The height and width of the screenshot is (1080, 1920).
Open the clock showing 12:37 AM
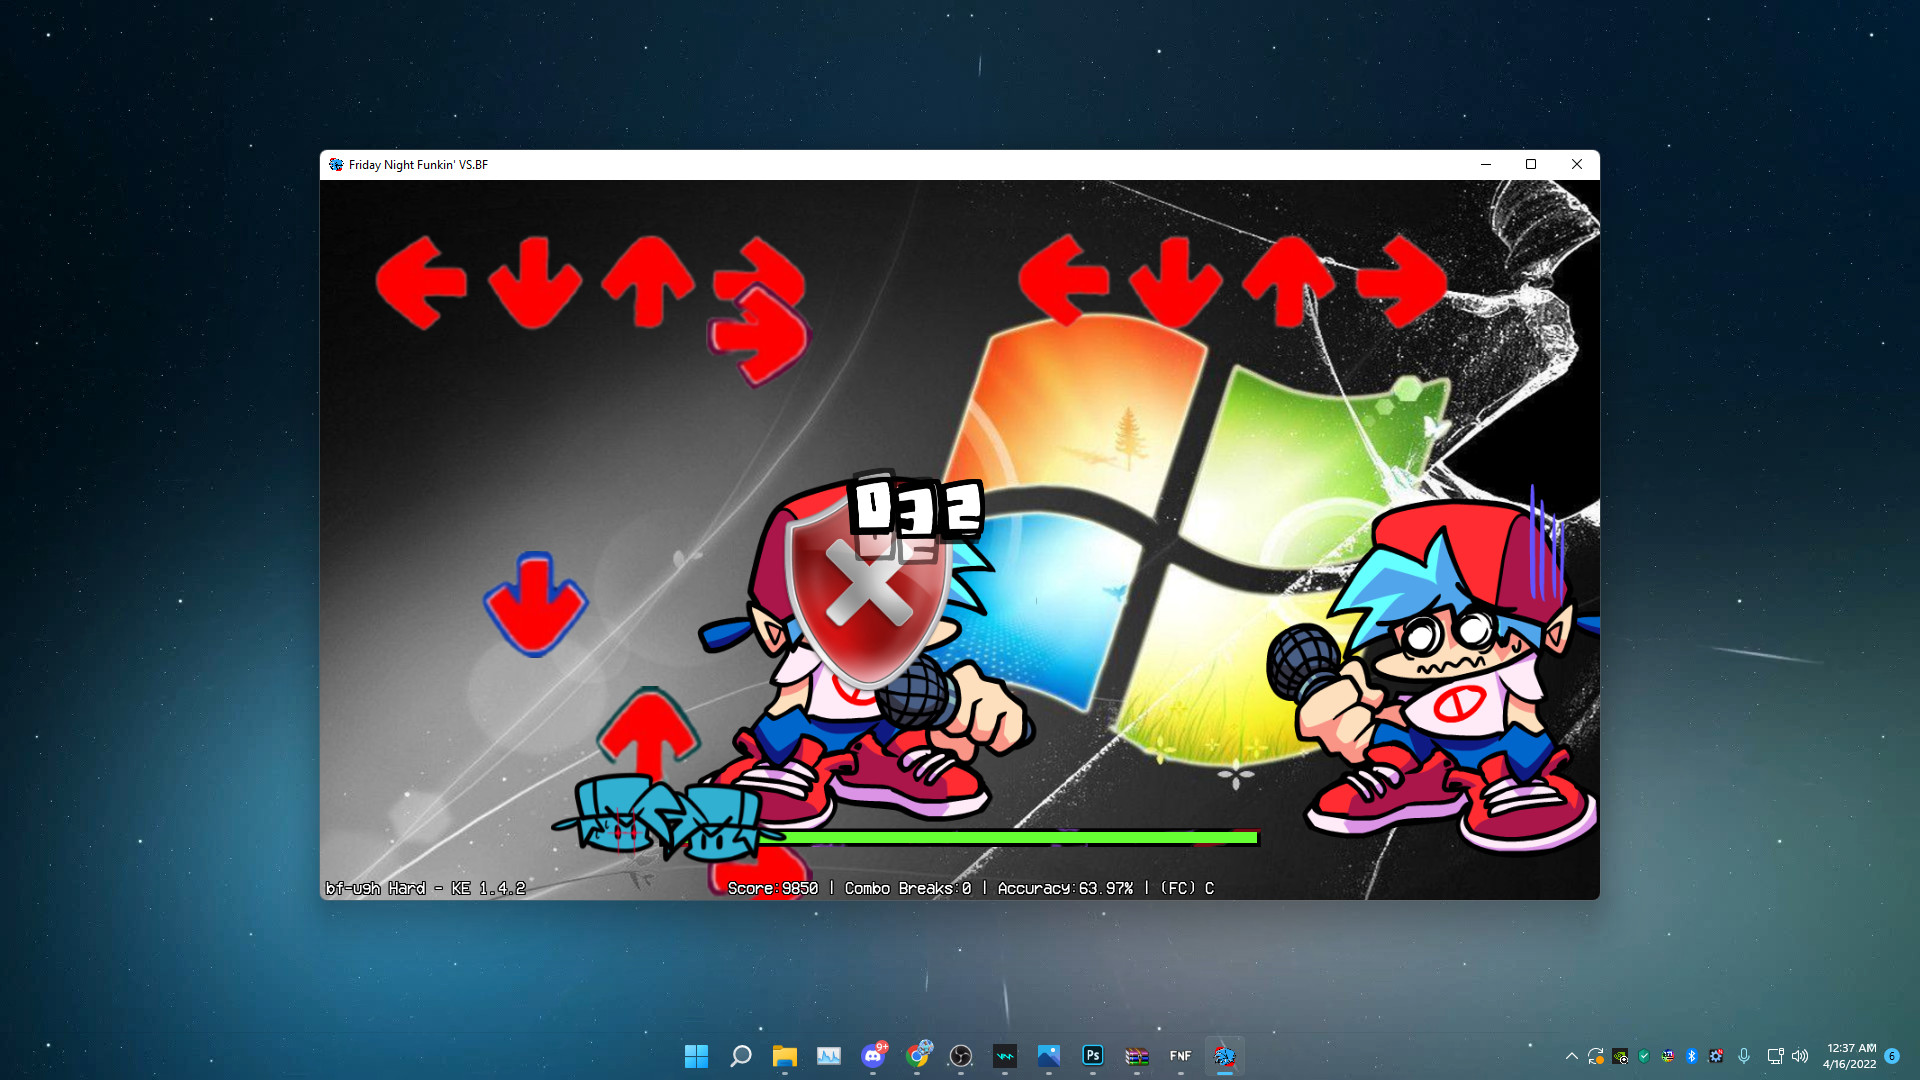coord(1850,1056)
